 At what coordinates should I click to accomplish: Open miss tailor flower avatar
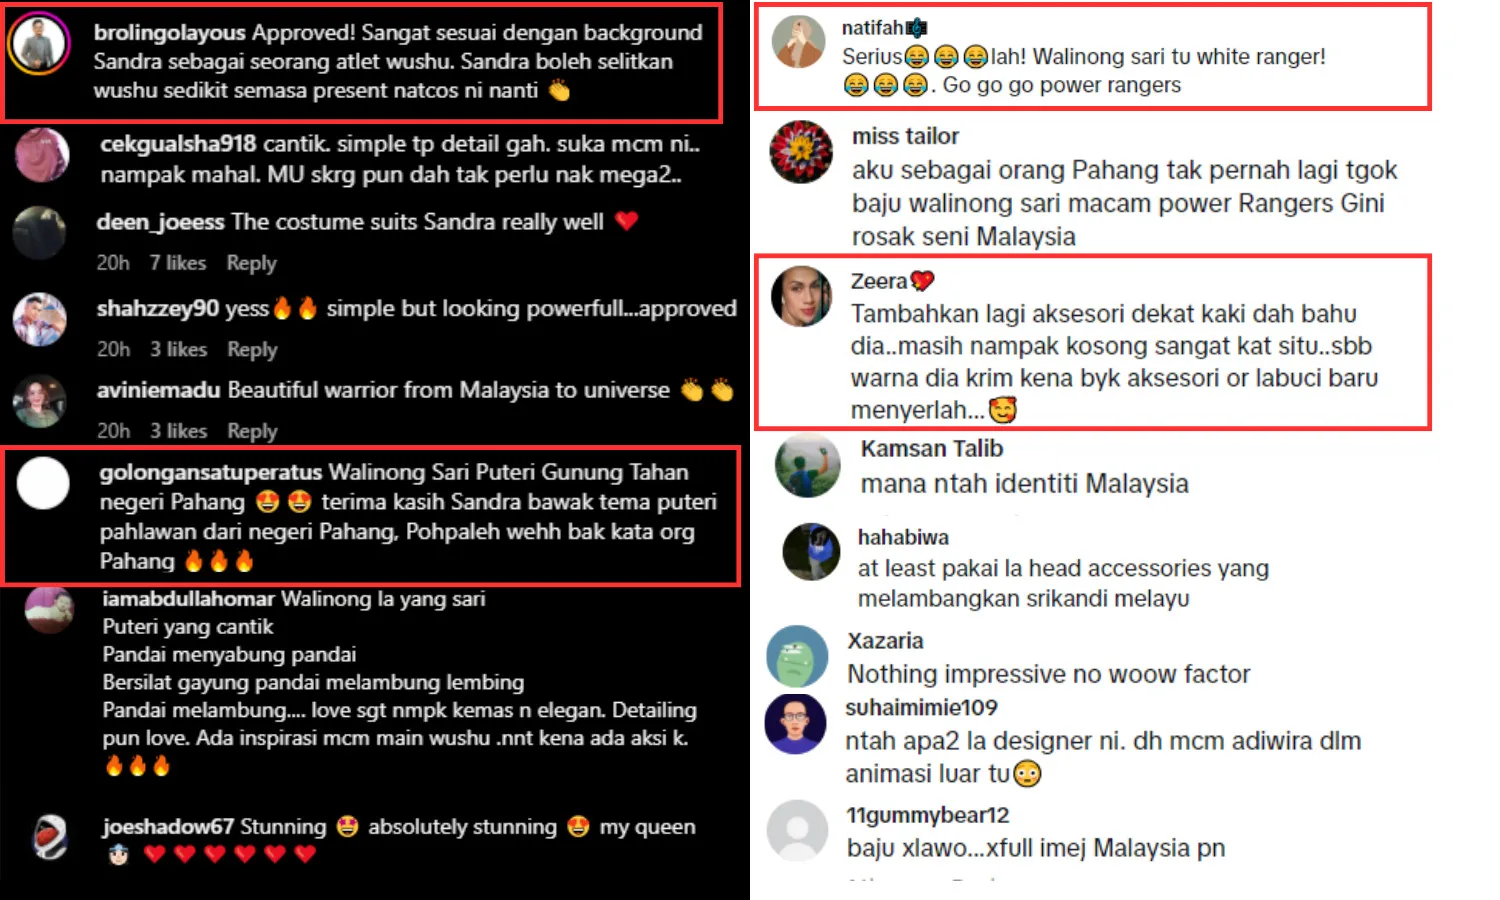801,151
